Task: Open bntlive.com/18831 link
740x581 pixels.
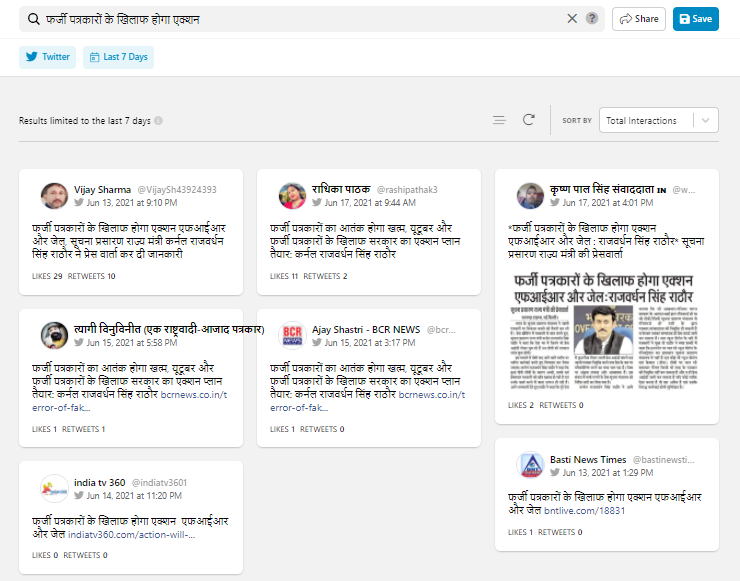Action: [x=584, y=511]
